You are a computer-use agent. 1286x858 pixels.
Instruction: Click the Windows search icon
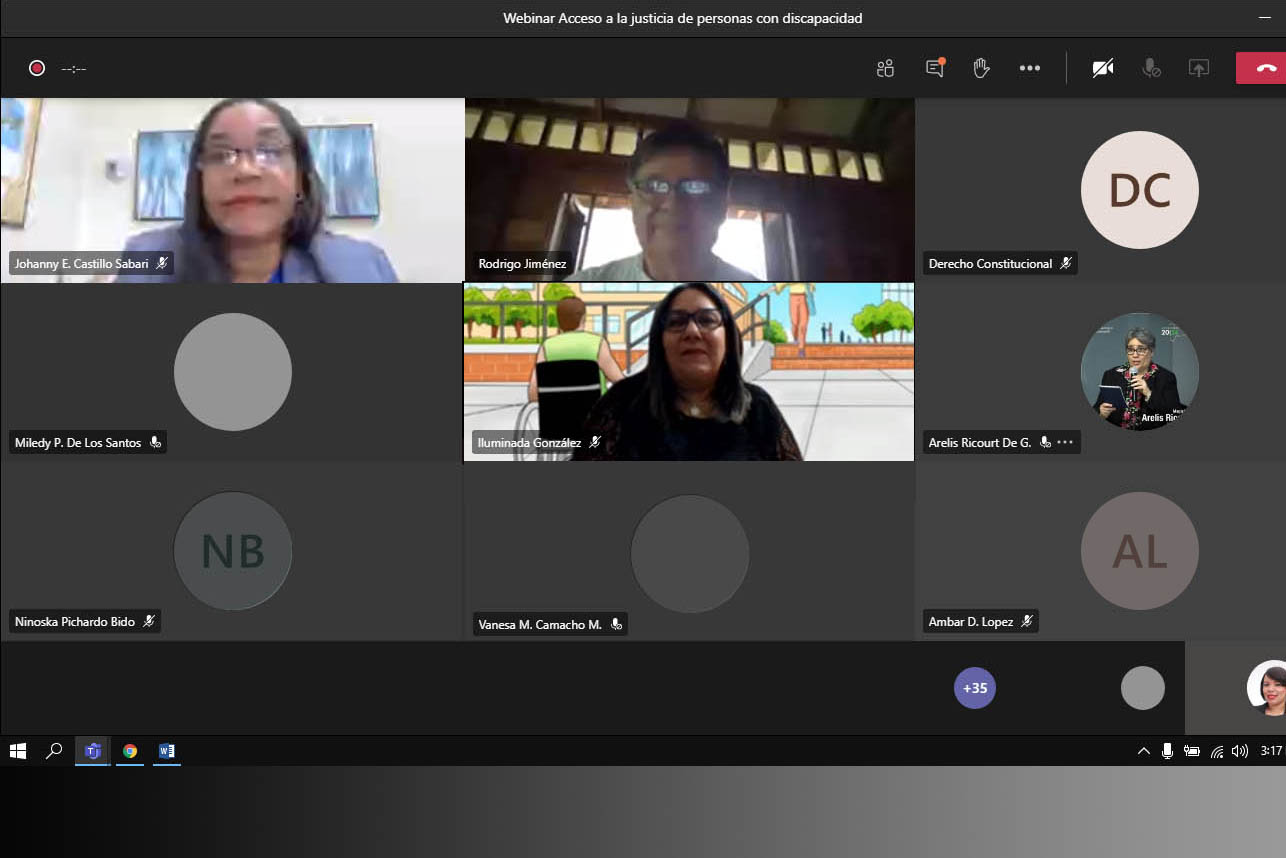click(x=55, y=751)
